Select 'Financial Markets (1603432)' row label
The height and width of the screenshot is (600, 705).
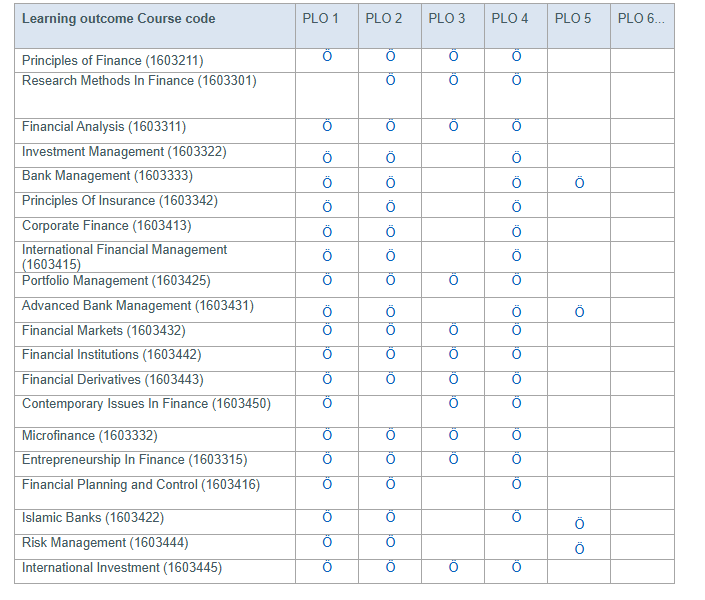[104, 331]
